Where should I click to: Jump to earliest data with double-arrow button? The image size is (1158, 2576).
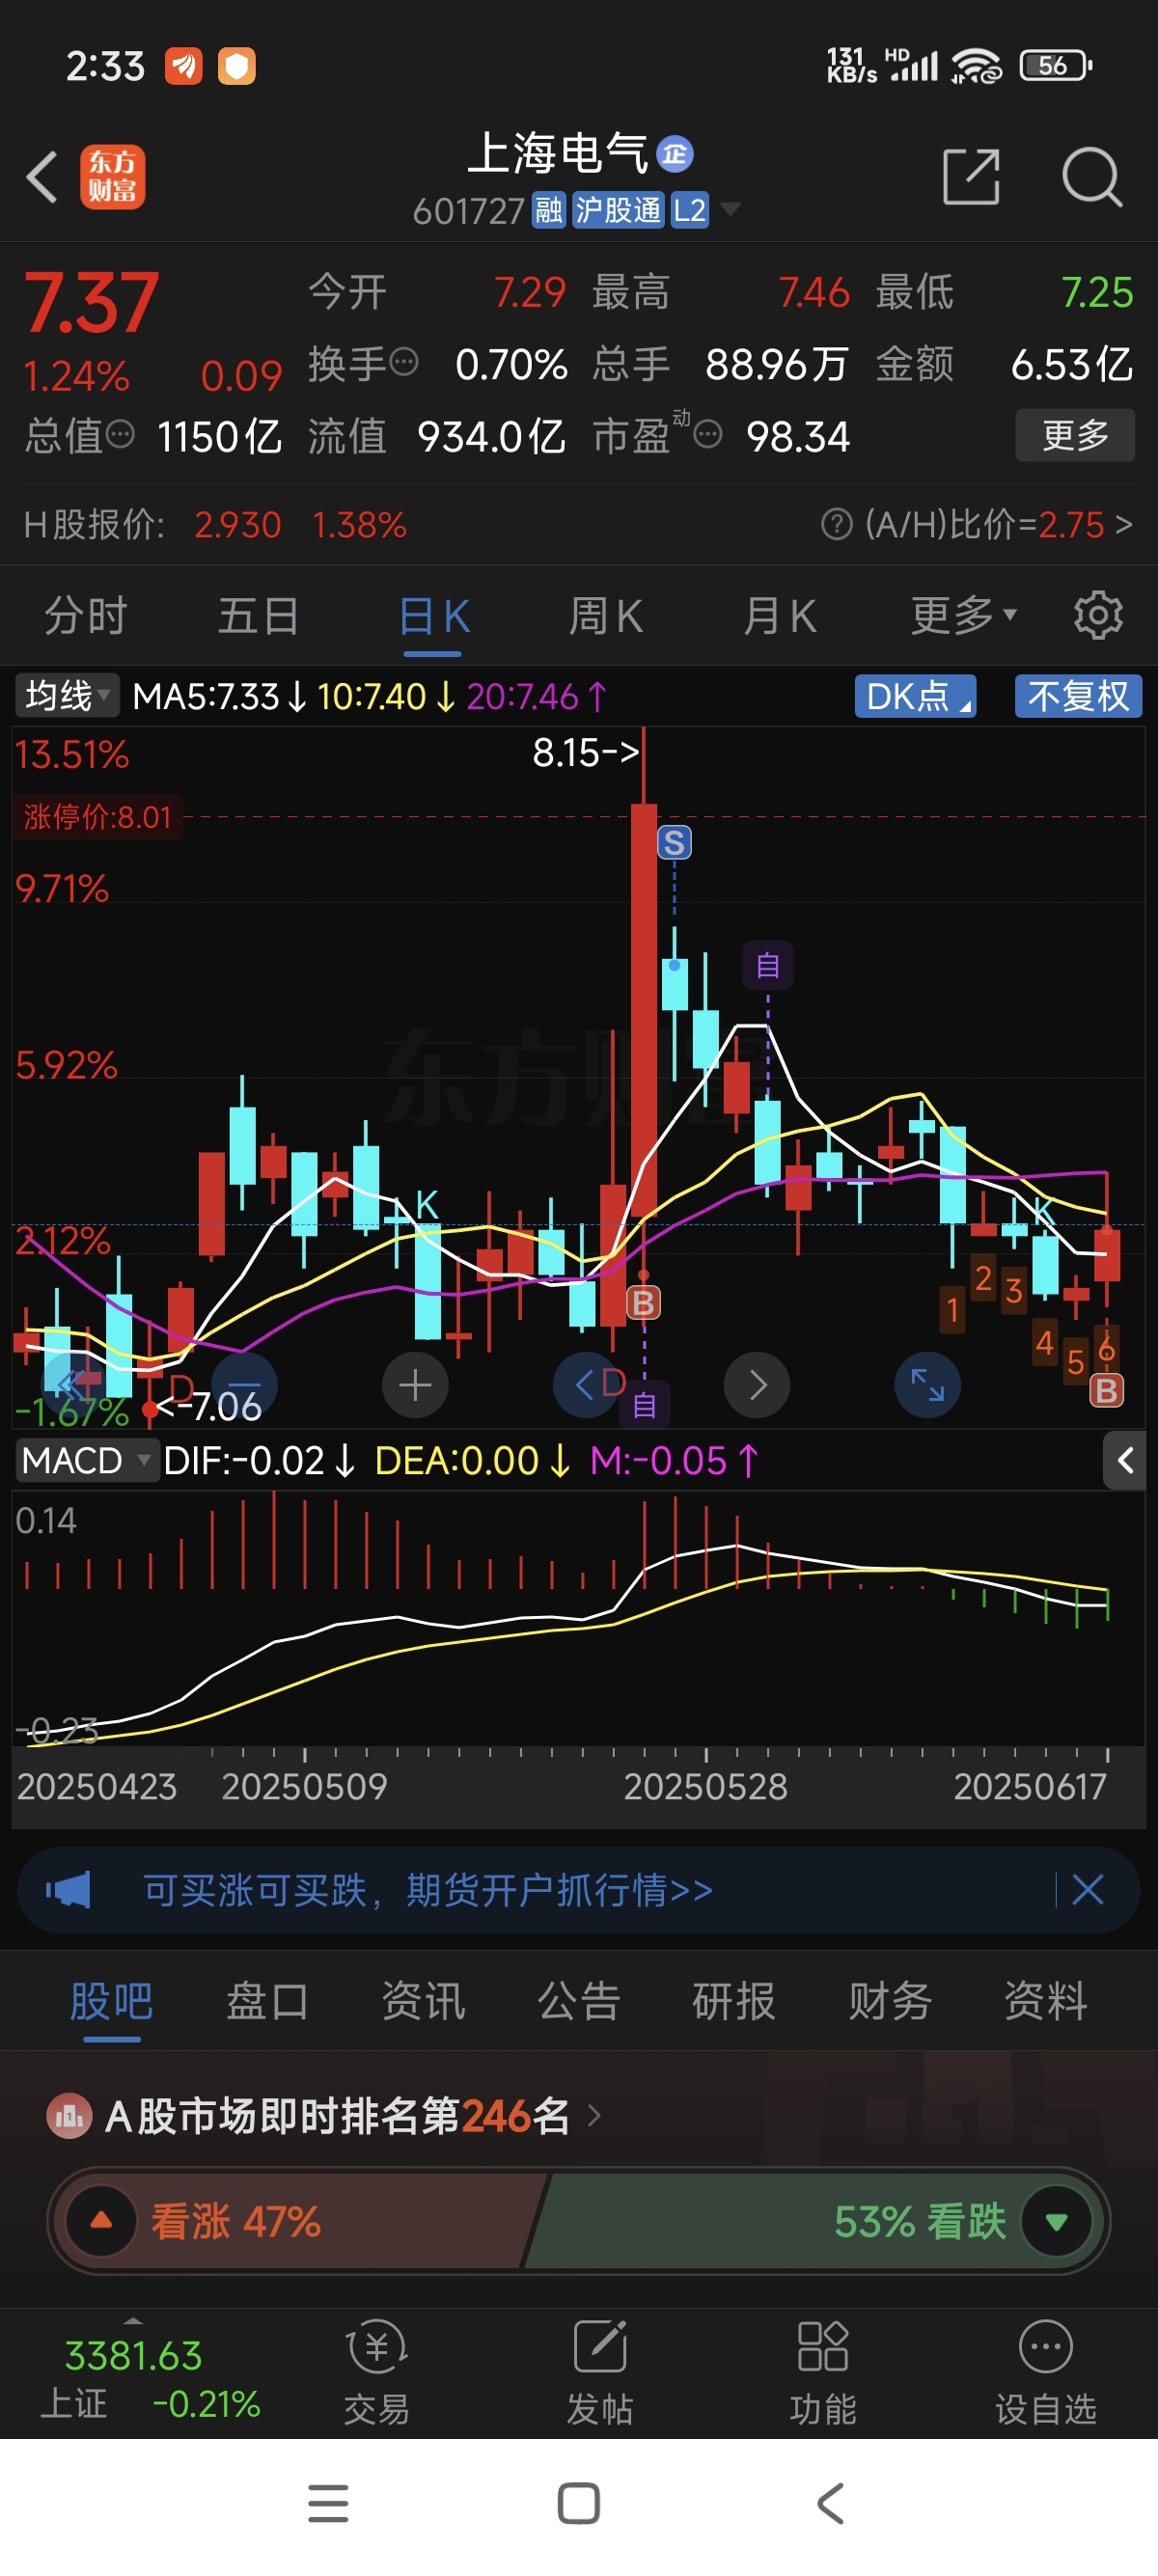(71, 1385)
